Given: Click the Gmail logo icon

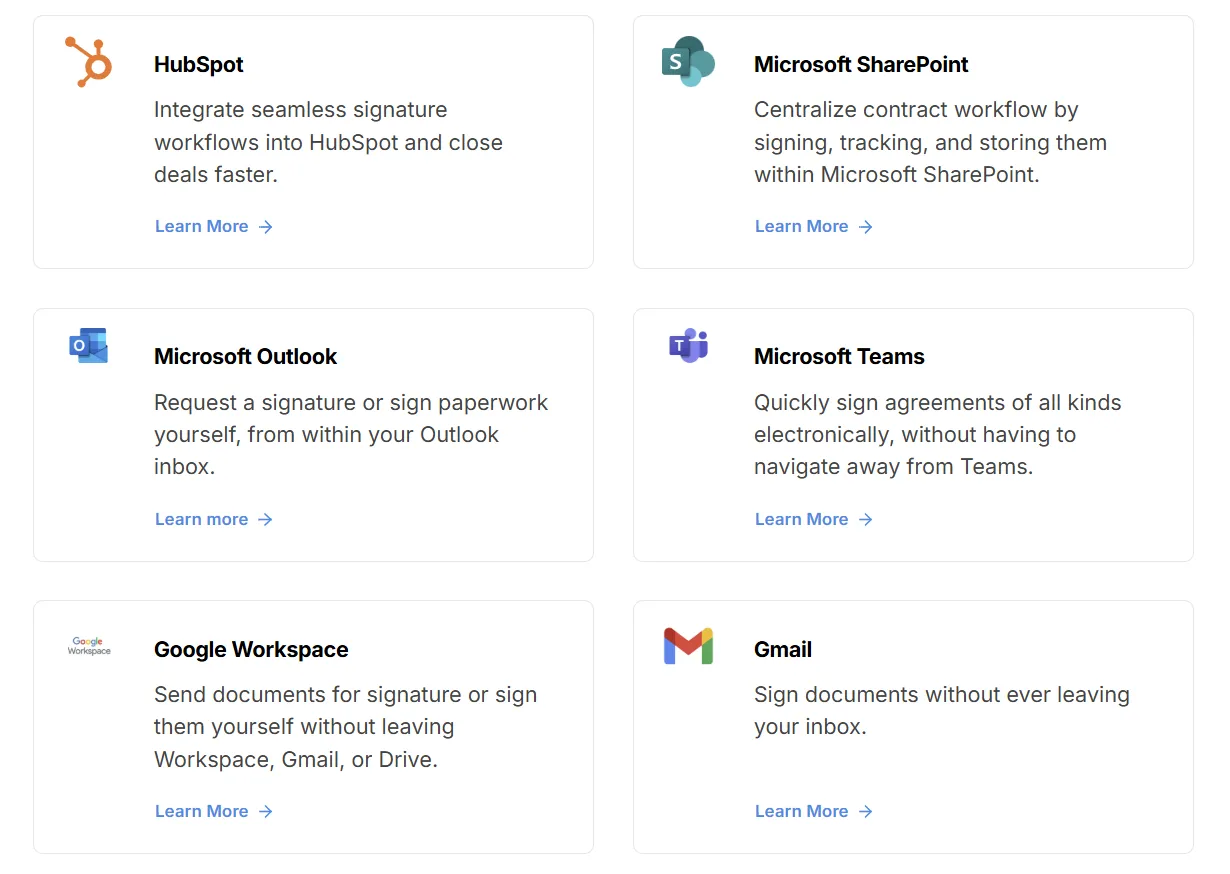Looking at the screenshot, I should [688, 647].
